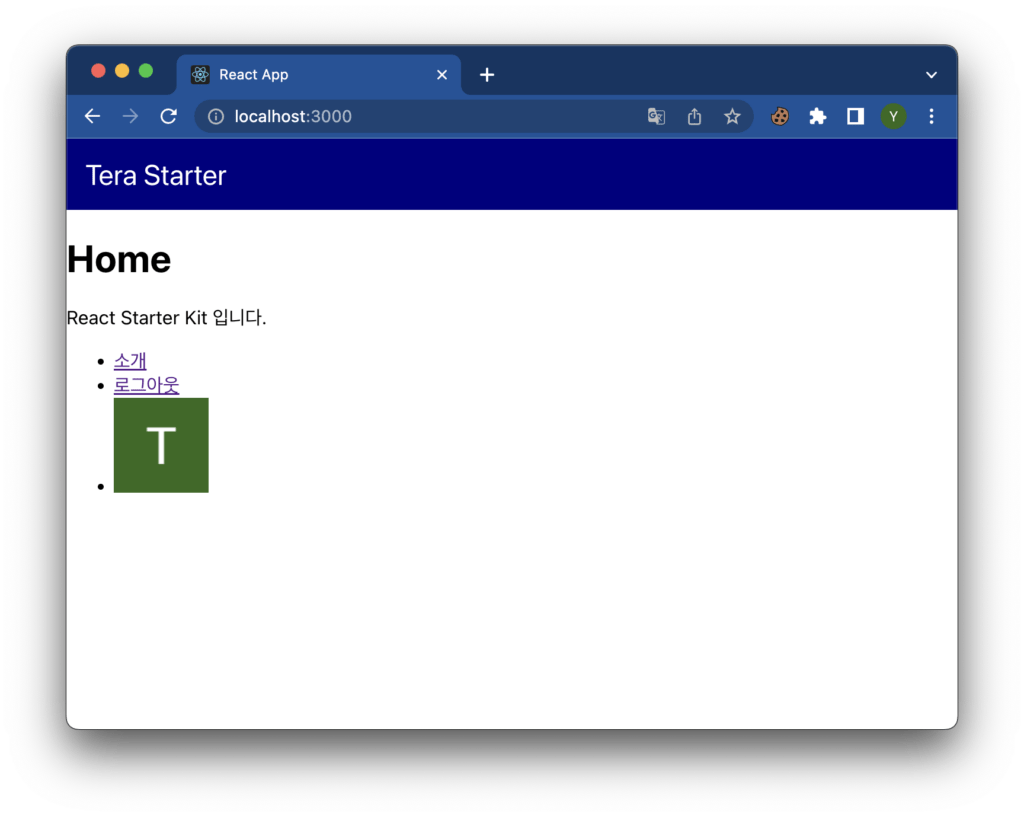Click the share page icon
Image resolution: width=1024 pixels, height=817 pixels.
[x=694, y=117]
